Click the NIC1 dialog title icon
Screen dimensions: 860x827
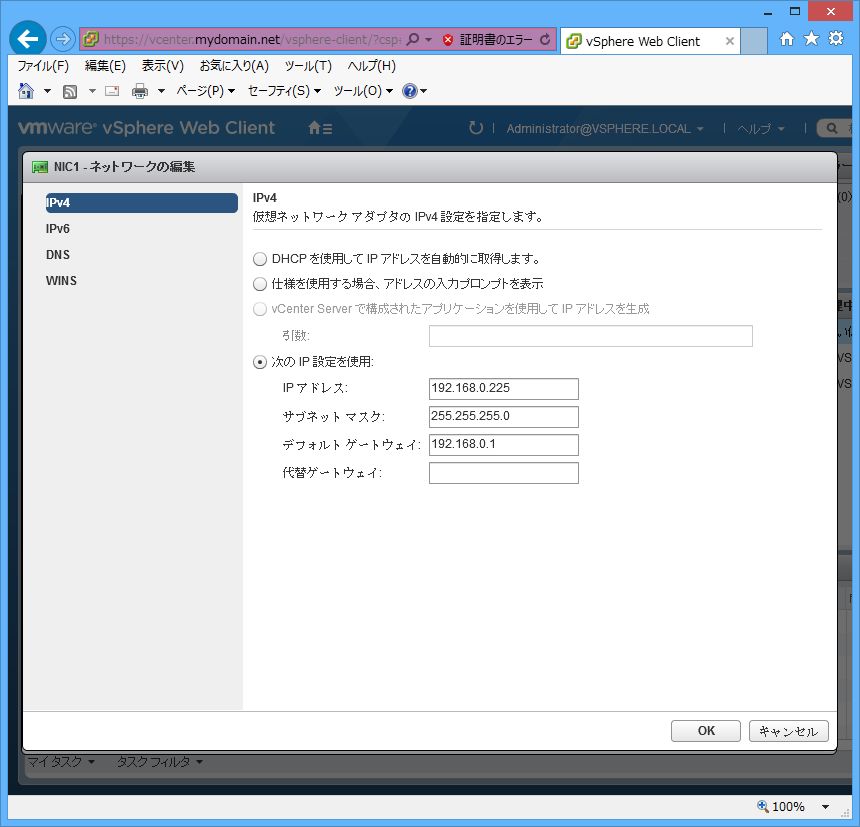click(x=40, y=167)
